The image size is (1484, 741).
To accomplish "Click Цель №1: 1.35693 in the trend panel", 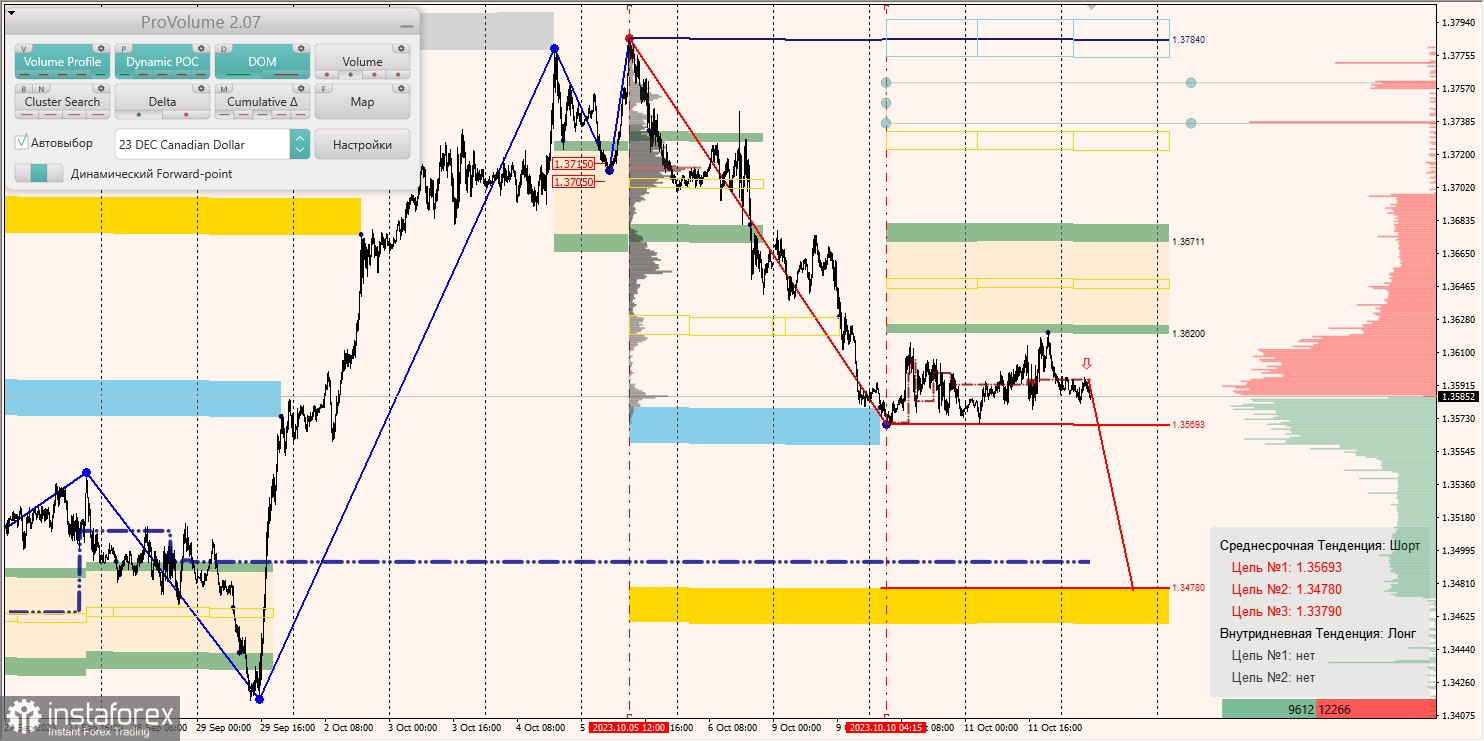I will pos(1286,568).
